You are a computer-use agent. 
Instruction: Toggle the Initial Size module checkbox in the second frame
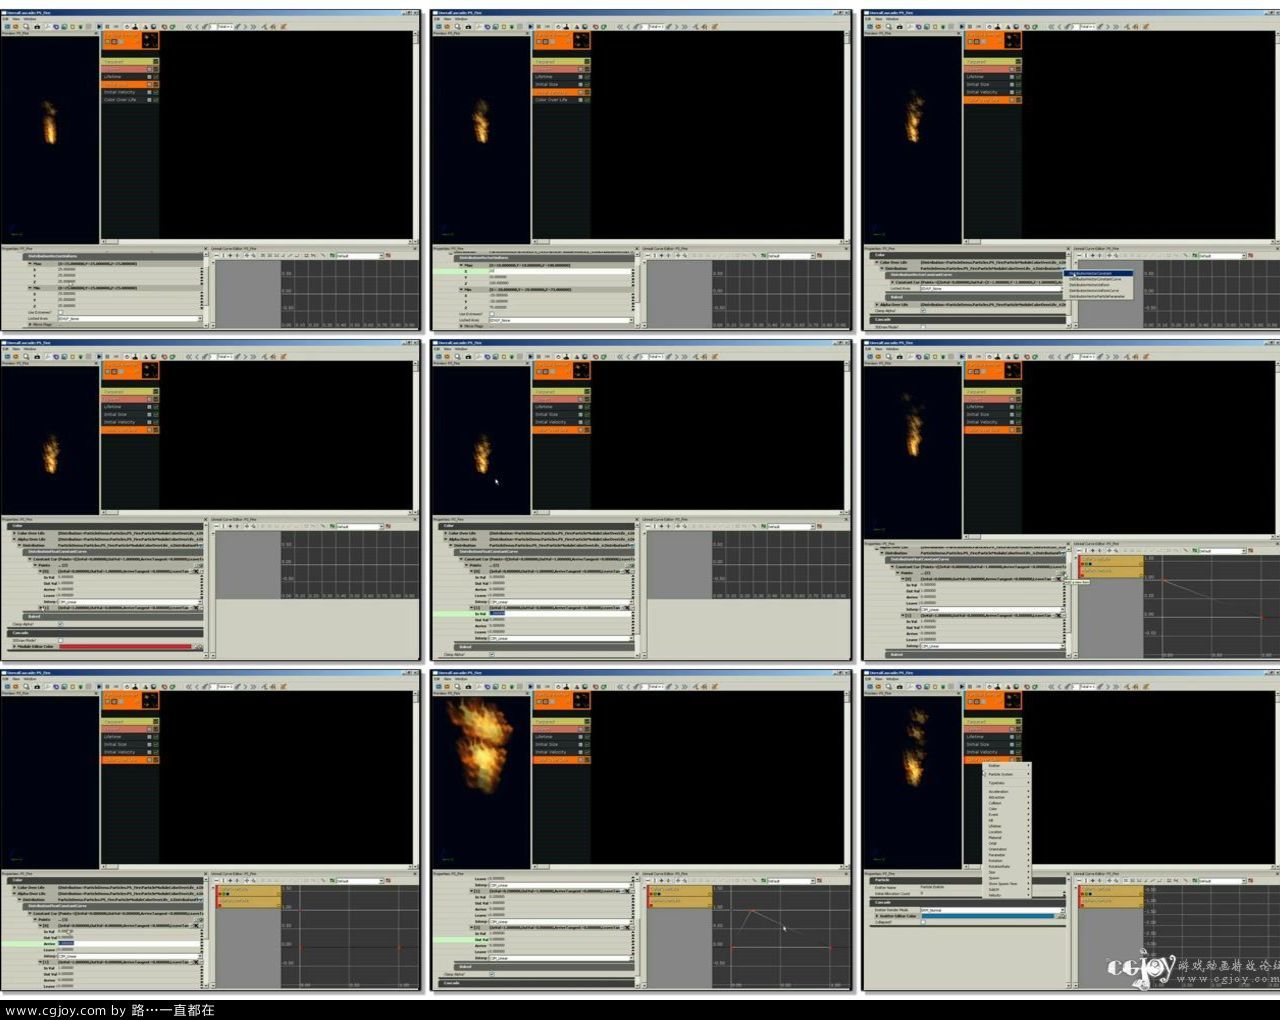(x=581, y=84)
